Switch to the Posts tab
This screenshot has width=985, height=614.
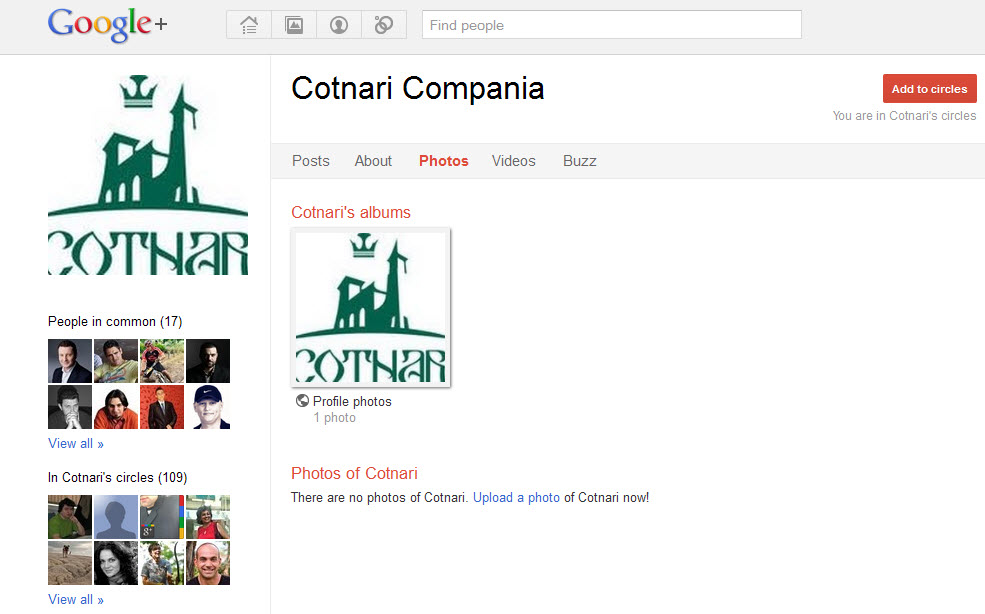coord(311,161)
